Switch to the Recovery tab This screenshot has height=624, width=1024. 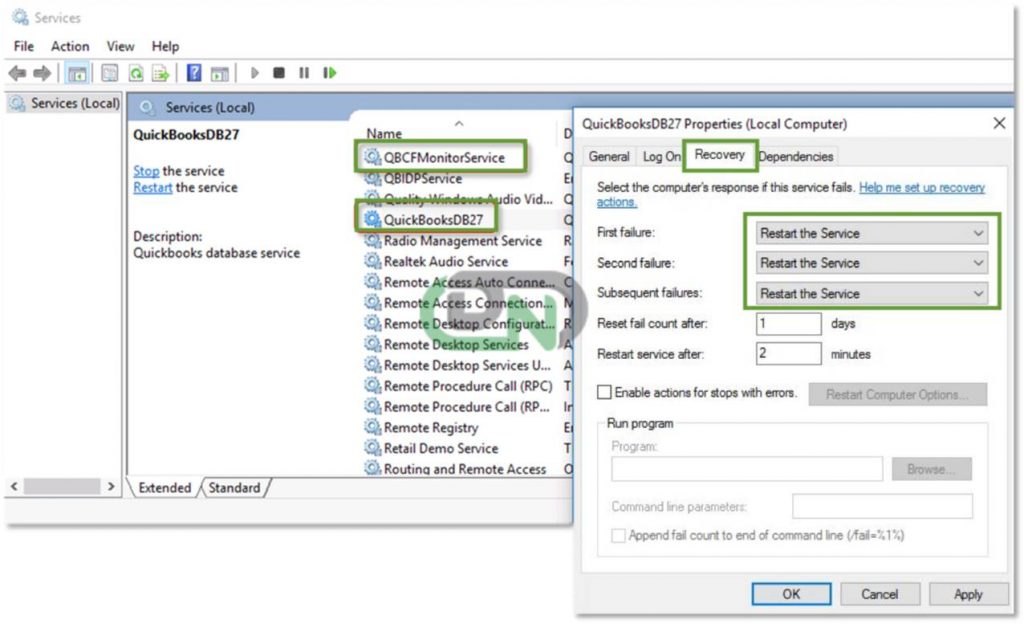(720, 155)
